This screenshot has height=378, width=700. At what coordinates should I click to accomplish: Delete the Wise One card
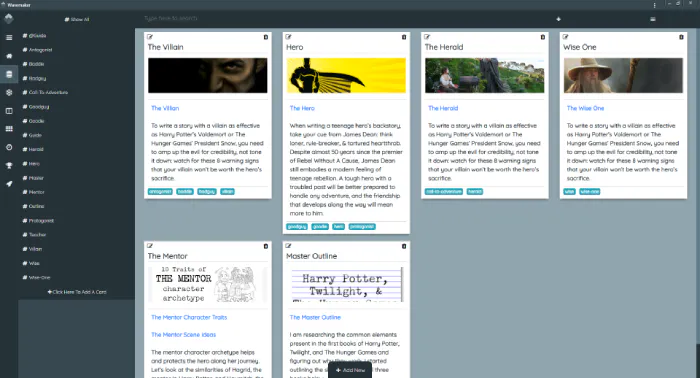click(681, 37)
